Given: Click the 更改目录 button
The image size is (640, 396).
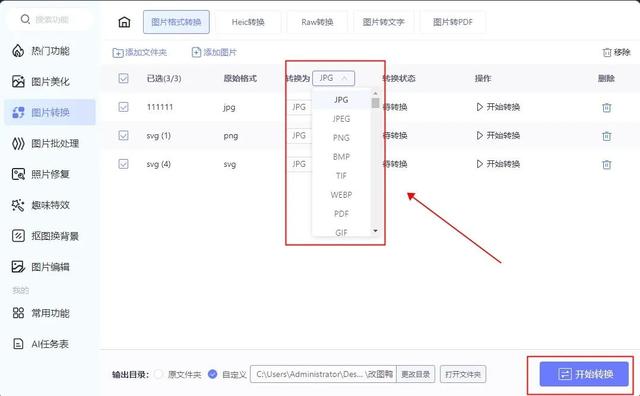Looking at the screenshot, I should [x=416, y=374].
